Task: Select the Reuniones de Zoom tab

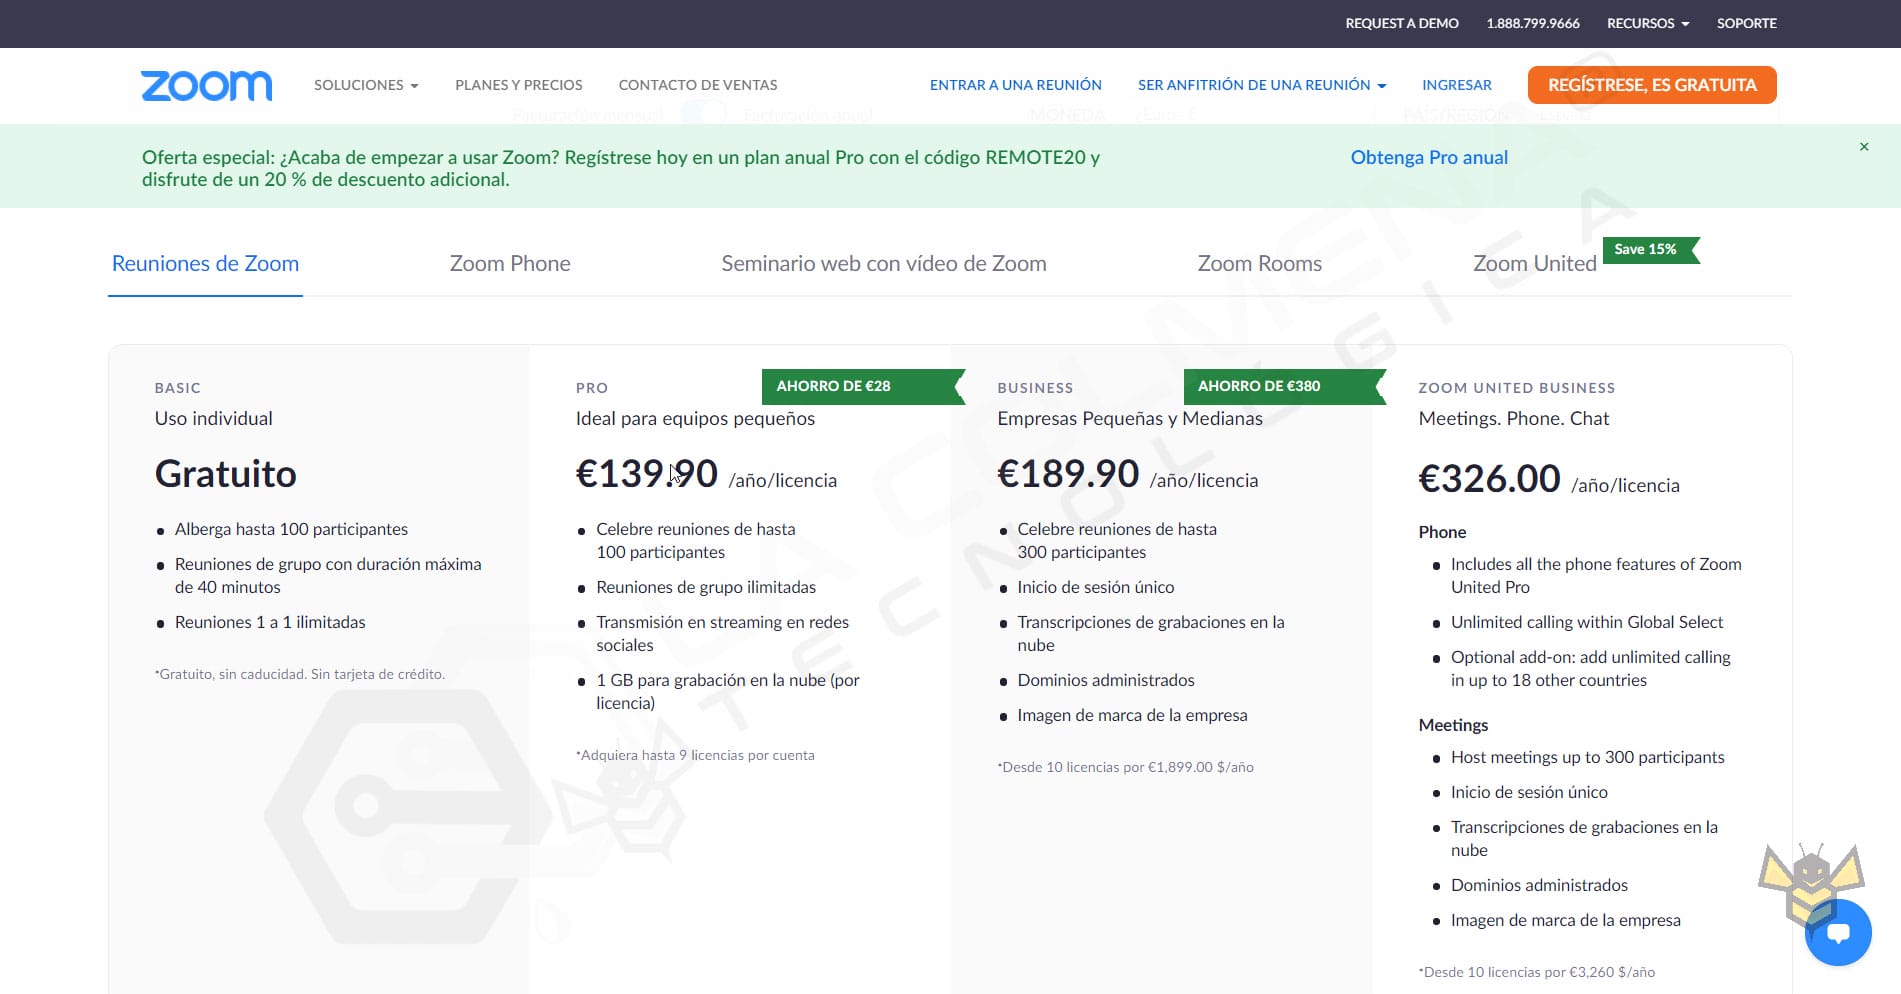Action: coord(205,264)
